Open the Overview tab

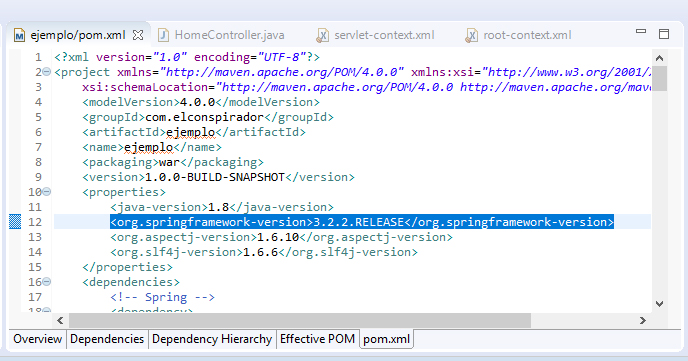pyautogui.click(x=37, y=339)
